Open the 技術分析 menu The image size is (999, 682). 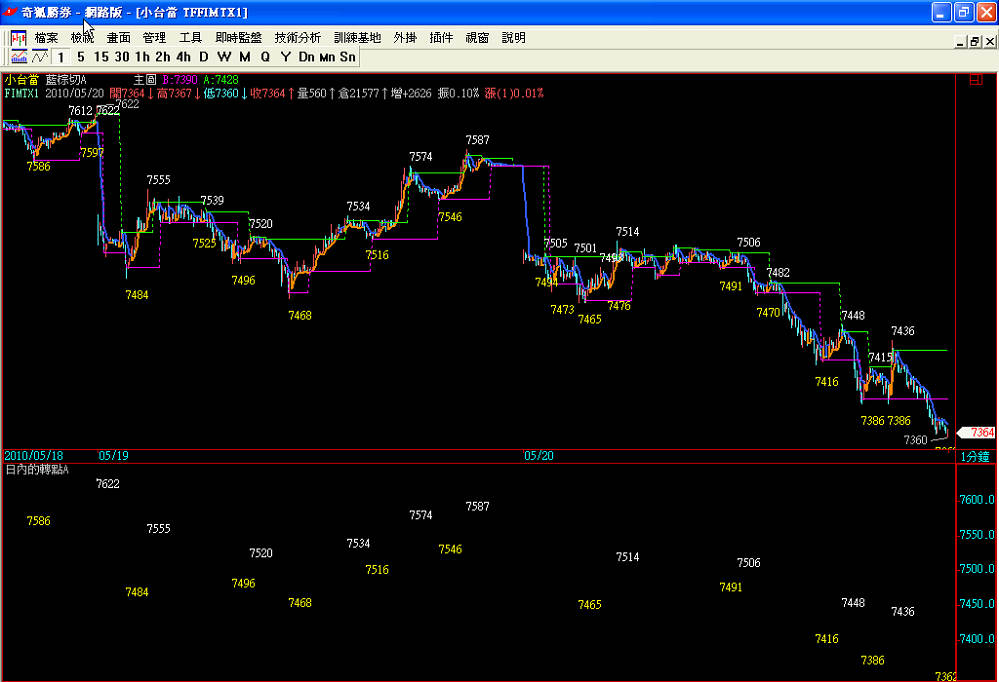coord(298,38)
